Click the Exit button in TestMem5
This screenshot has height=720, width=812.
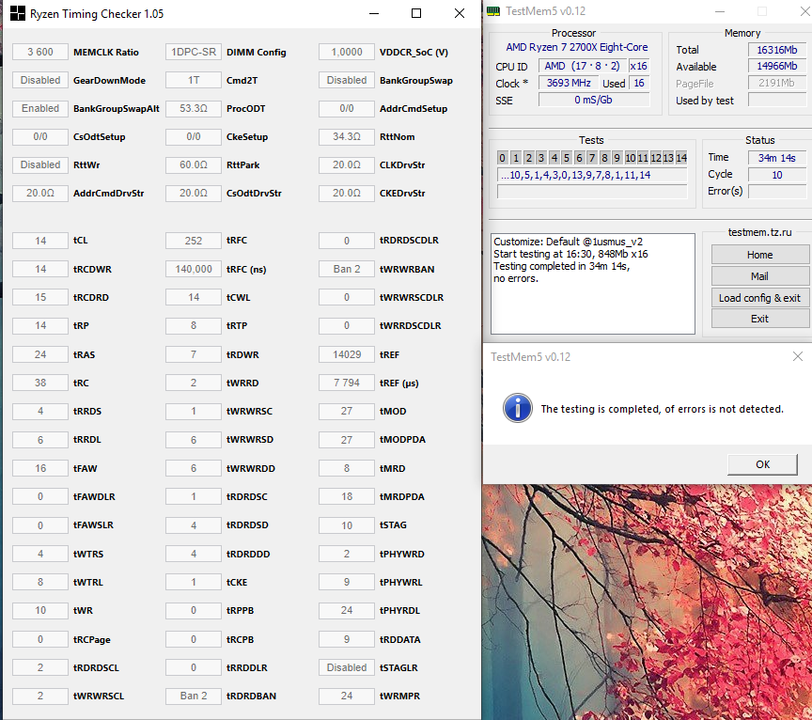[x=760, y=319]
